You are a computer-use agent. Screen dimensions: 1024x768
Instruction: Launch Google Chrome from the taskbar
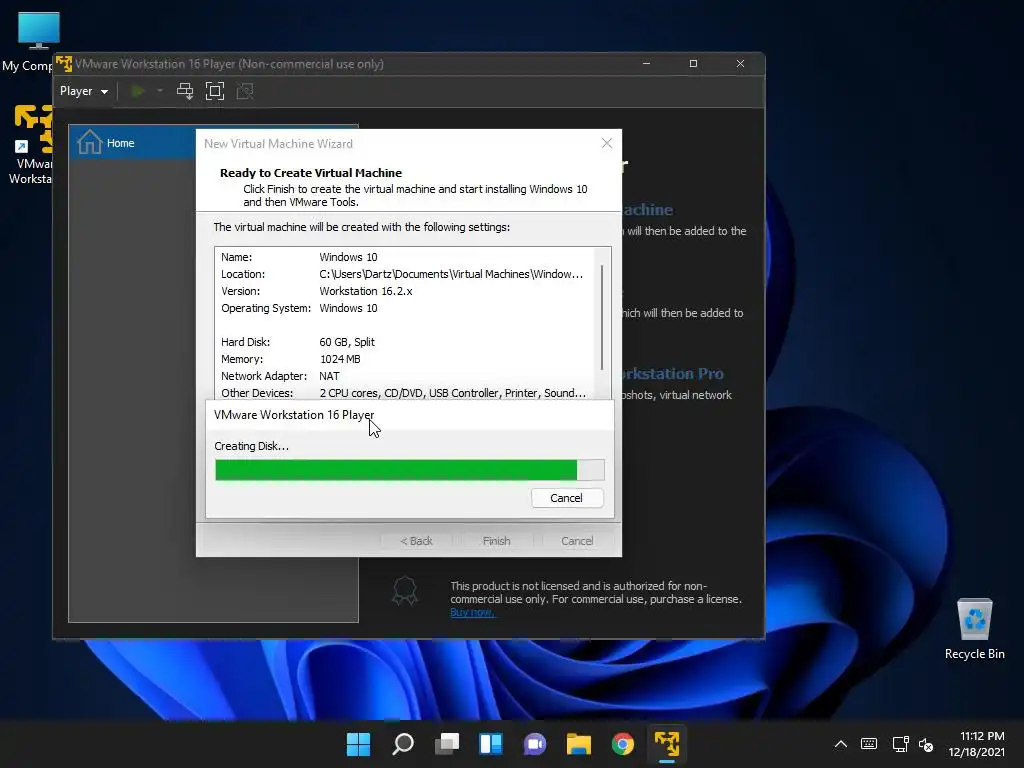623,744
